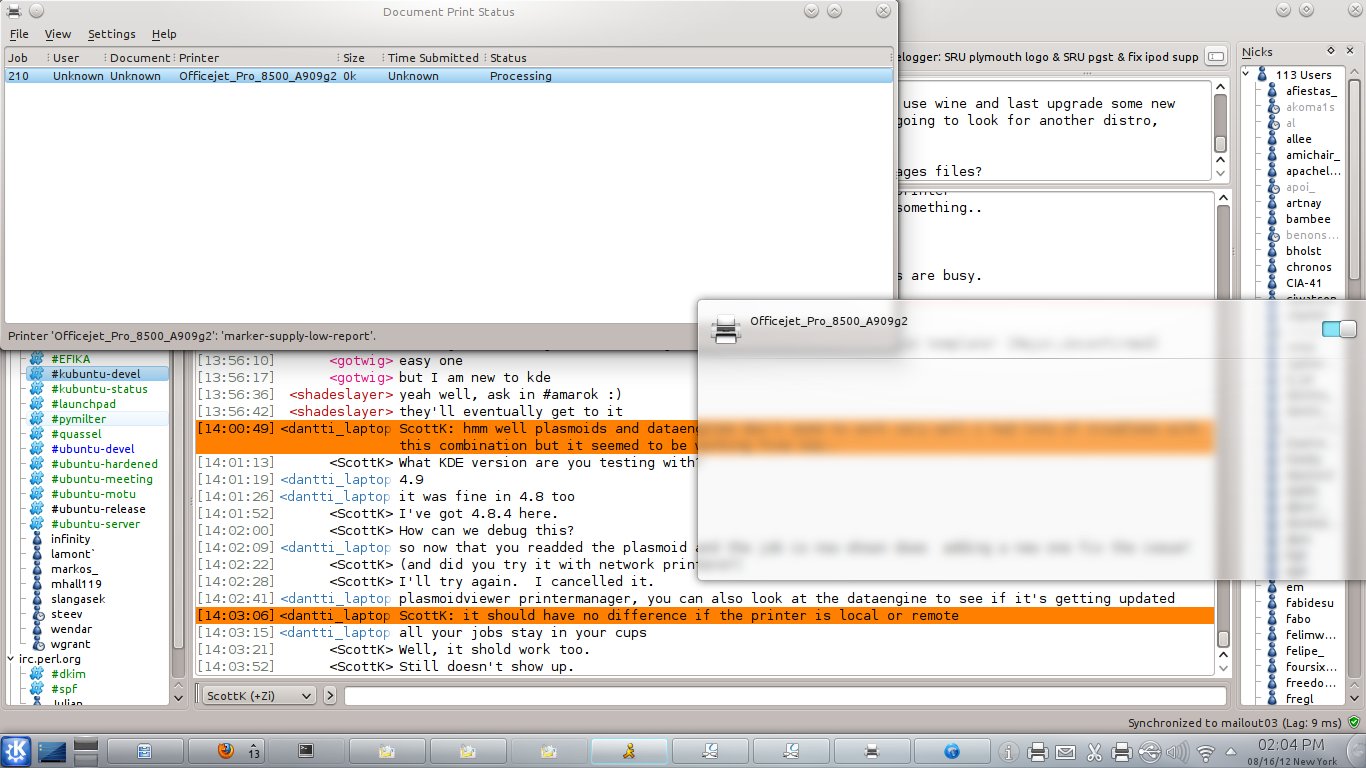Open the #kubuntu-status channel
The height and width of the screenshot is (768, 1366).
(x=99, y=389)
